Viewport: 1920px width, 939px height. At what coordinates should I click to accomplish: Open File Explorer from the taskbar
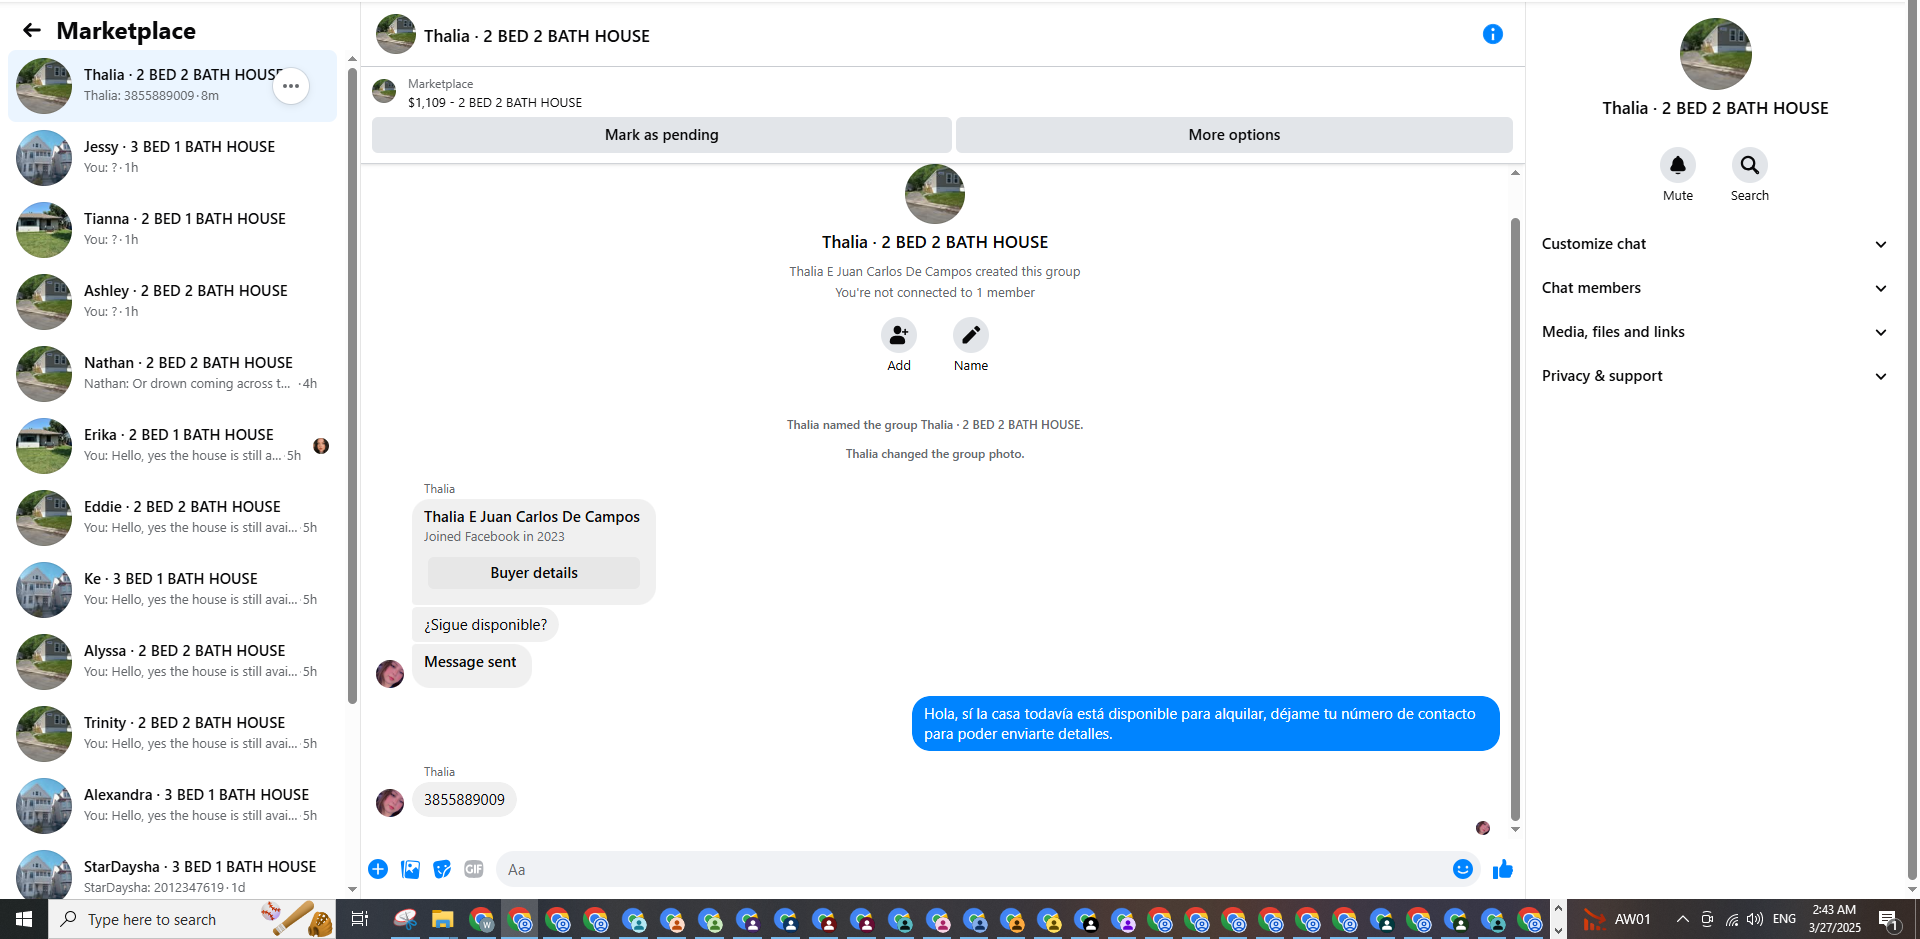click(443, 919)
